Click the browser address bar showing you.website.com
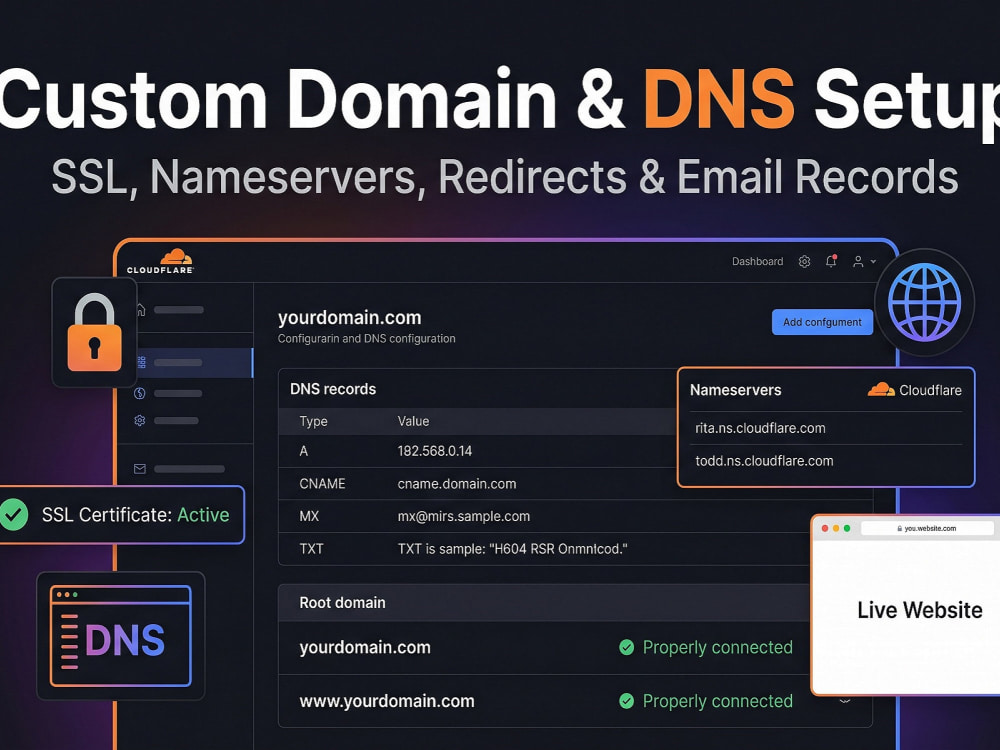The height and width of the screenshot is (750, 1000). [x=927, y=528]
